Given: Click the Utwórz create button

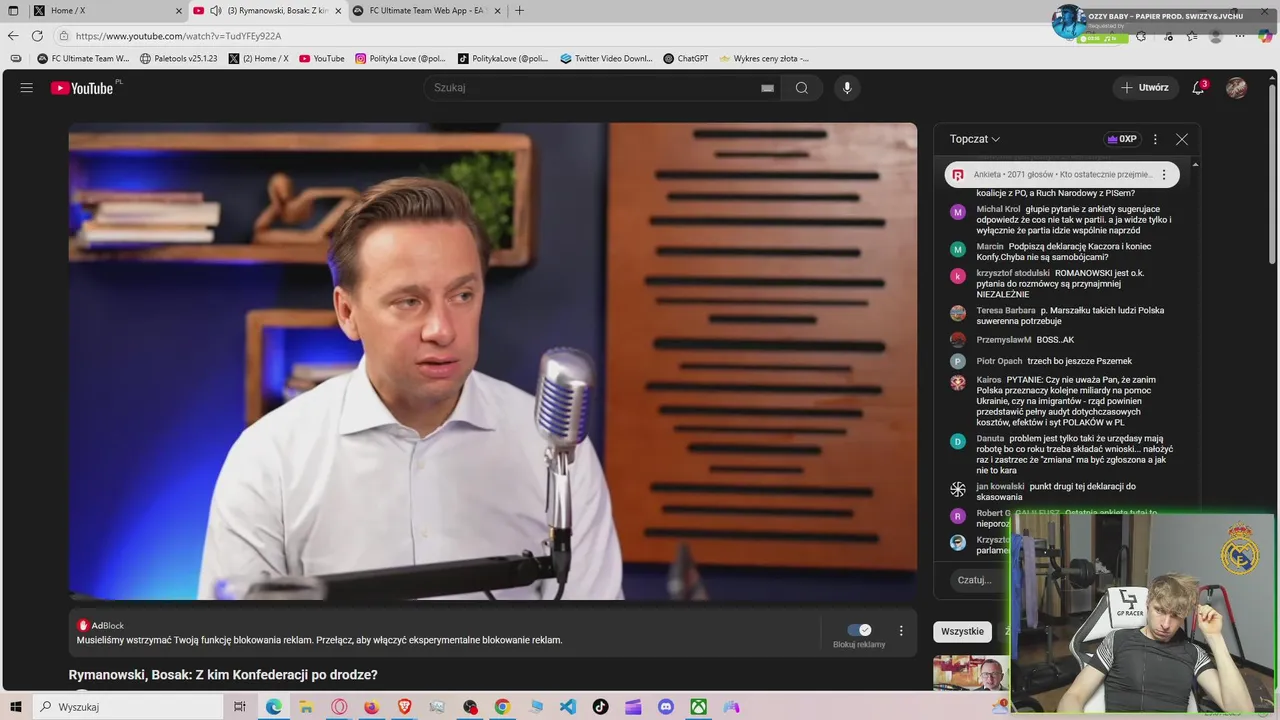Looking at the screenshot, I should pyautogui.click(x=1144, y=88).
